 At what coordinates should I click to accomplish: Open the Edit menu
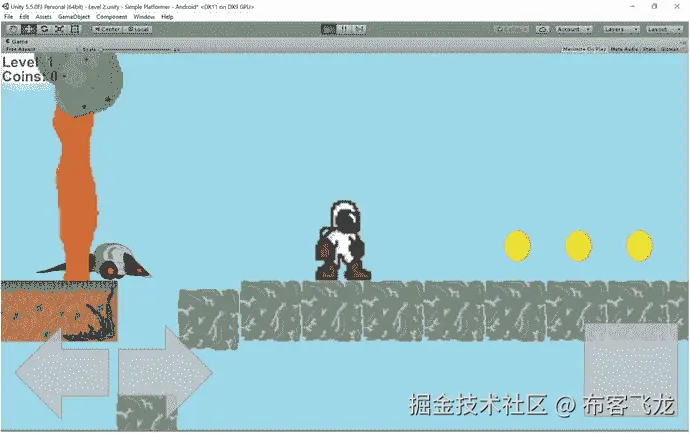pos(24,17)
